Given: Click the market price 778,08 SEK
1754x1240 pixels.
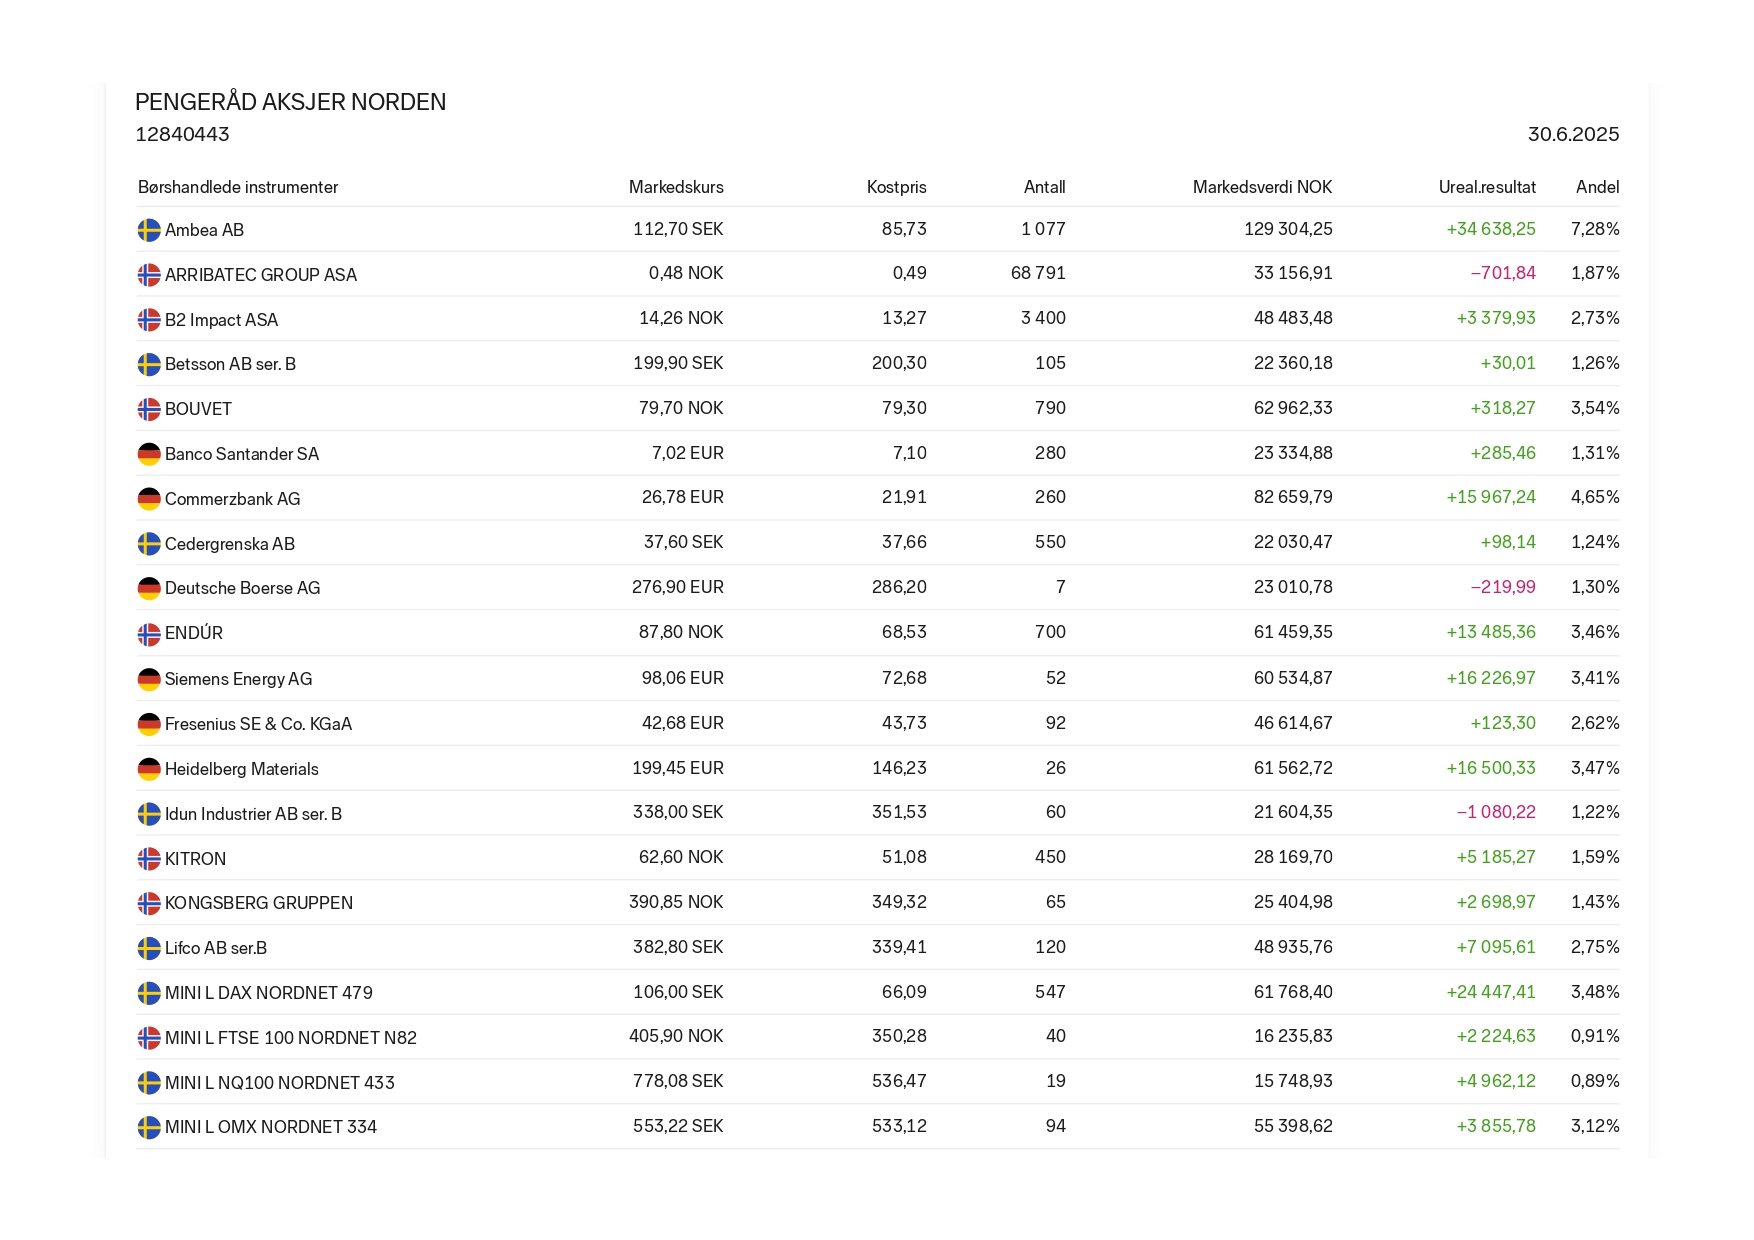Looking at the screenshot, I should pyautogui.click(x=678, y=1081).
